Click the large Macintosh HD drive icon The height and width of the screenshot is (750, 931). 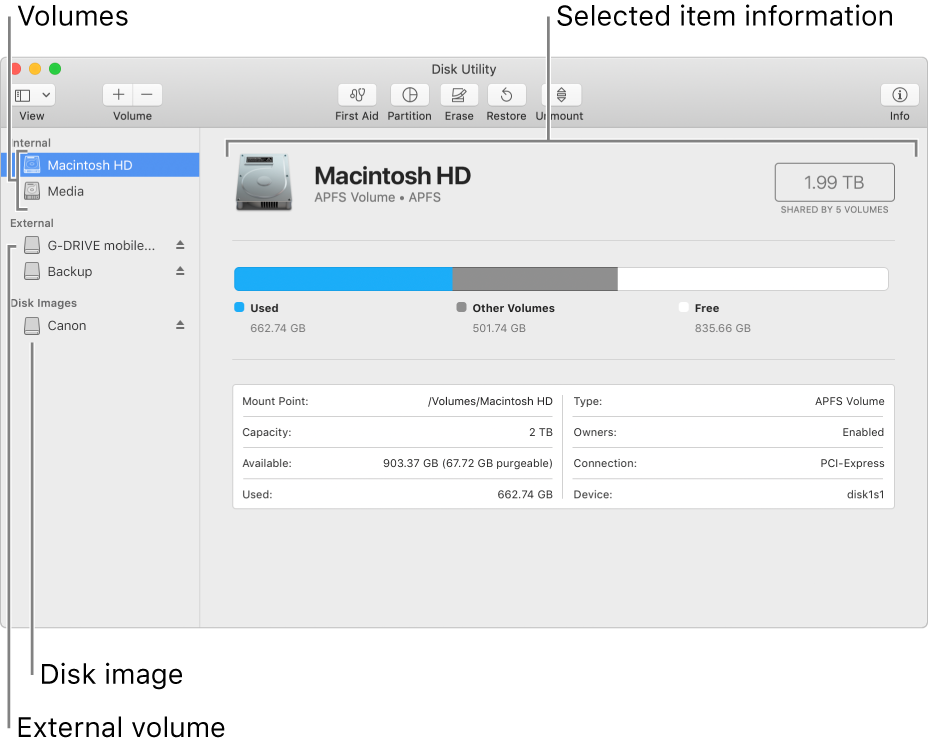pos(264,183)
